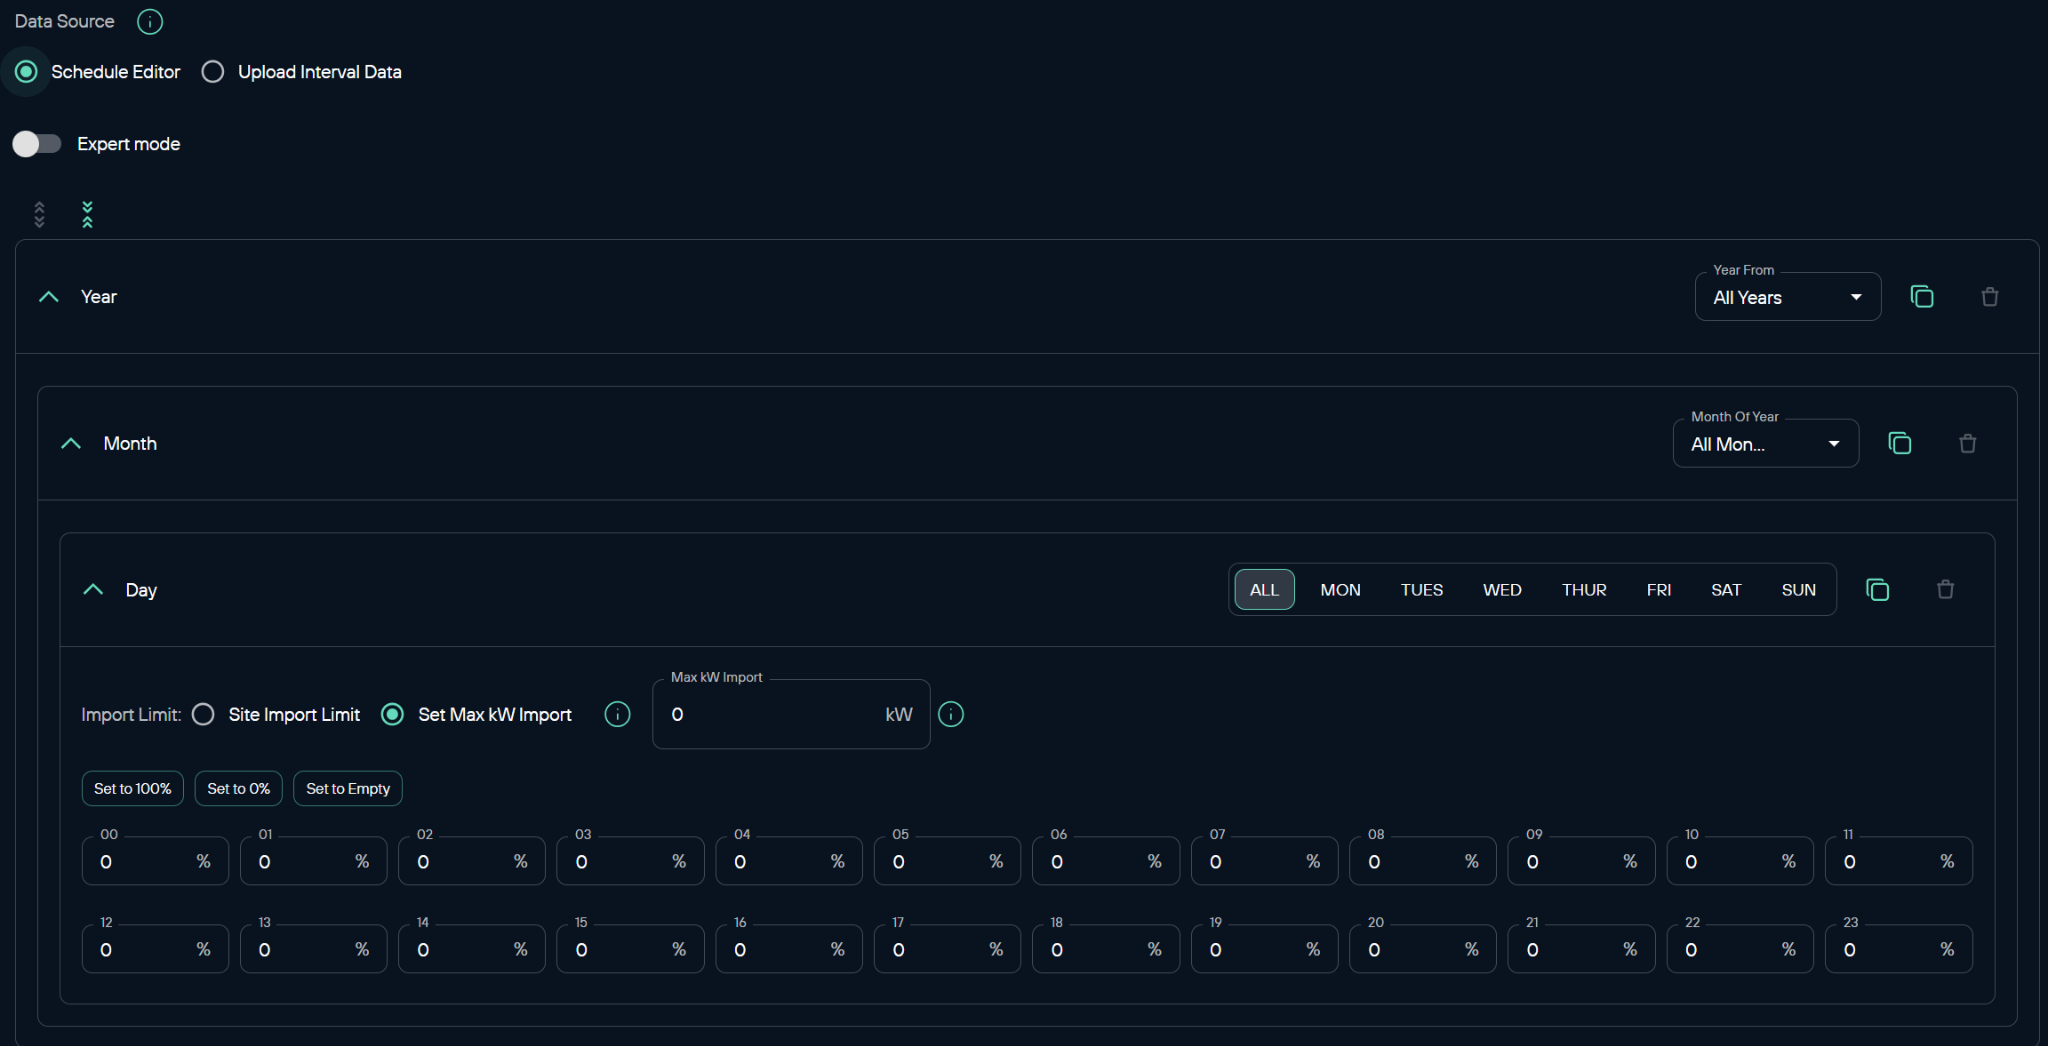Screen dimensions: 2048x1046
Task: Duplicate the Year section with copy icon
Action: pos(1921,297)
